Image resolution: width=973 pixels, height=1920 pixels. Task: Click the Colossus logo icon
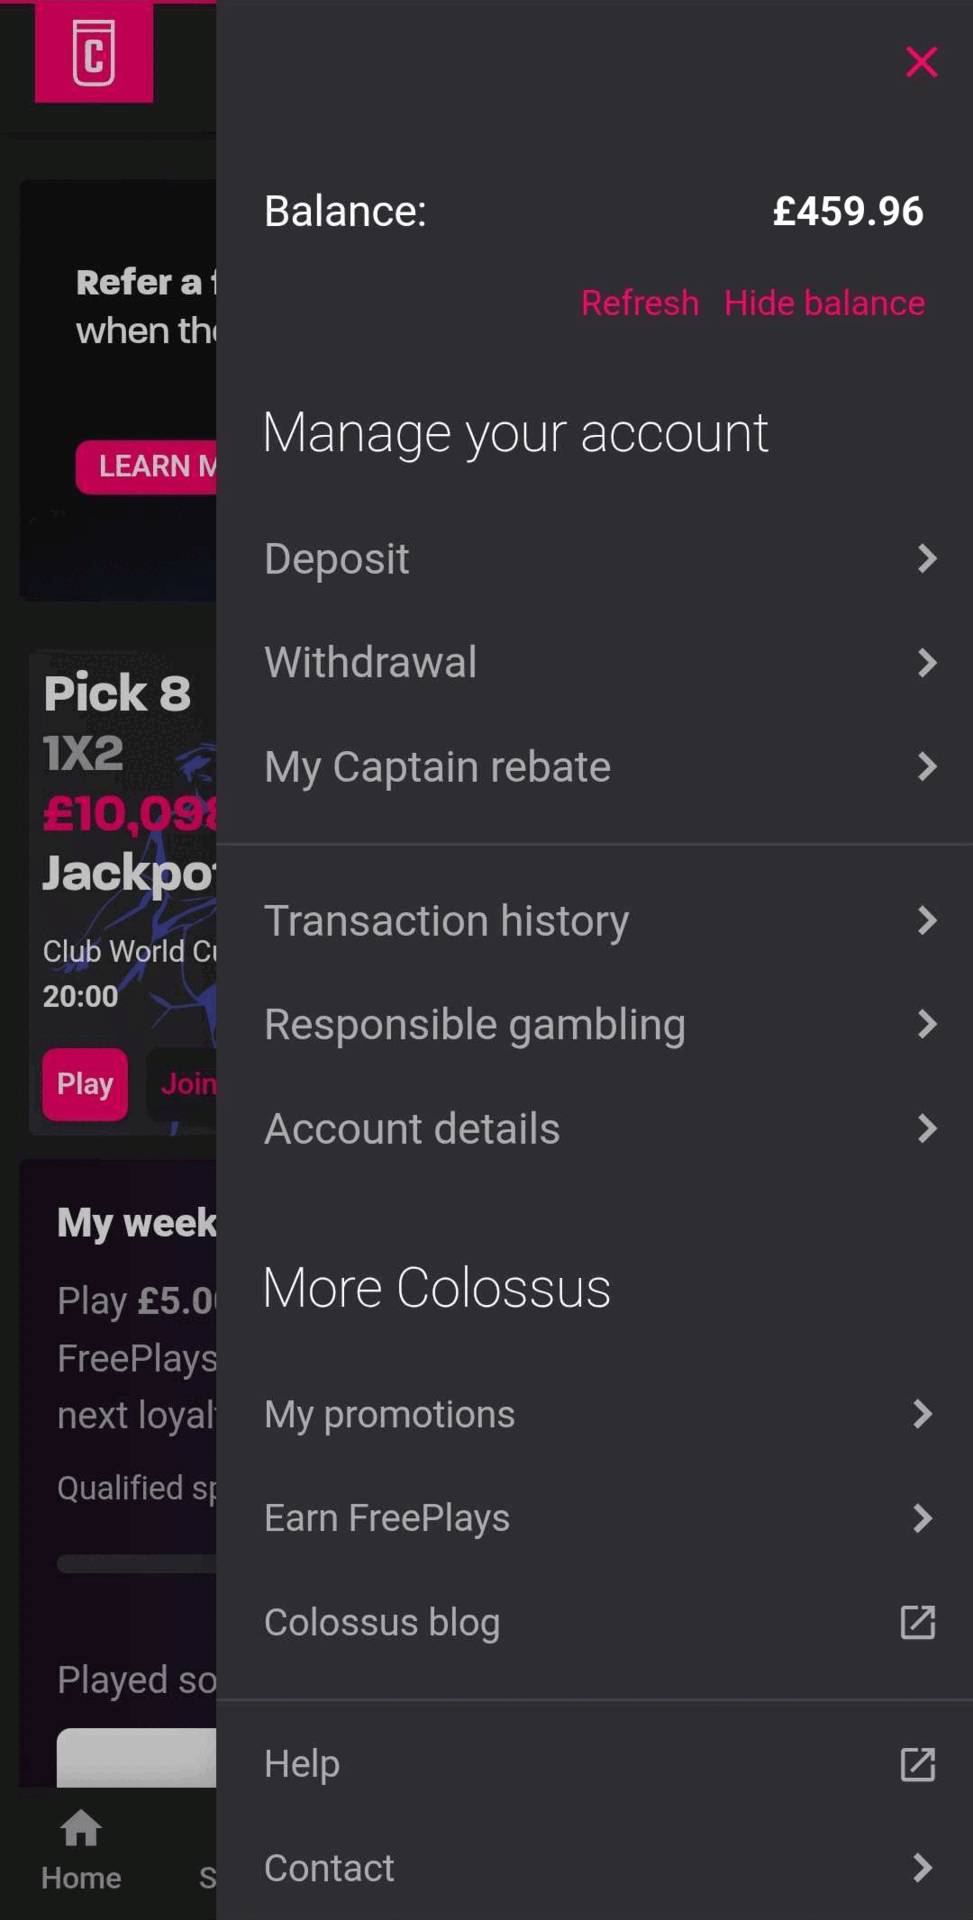[x=94, y=52]
